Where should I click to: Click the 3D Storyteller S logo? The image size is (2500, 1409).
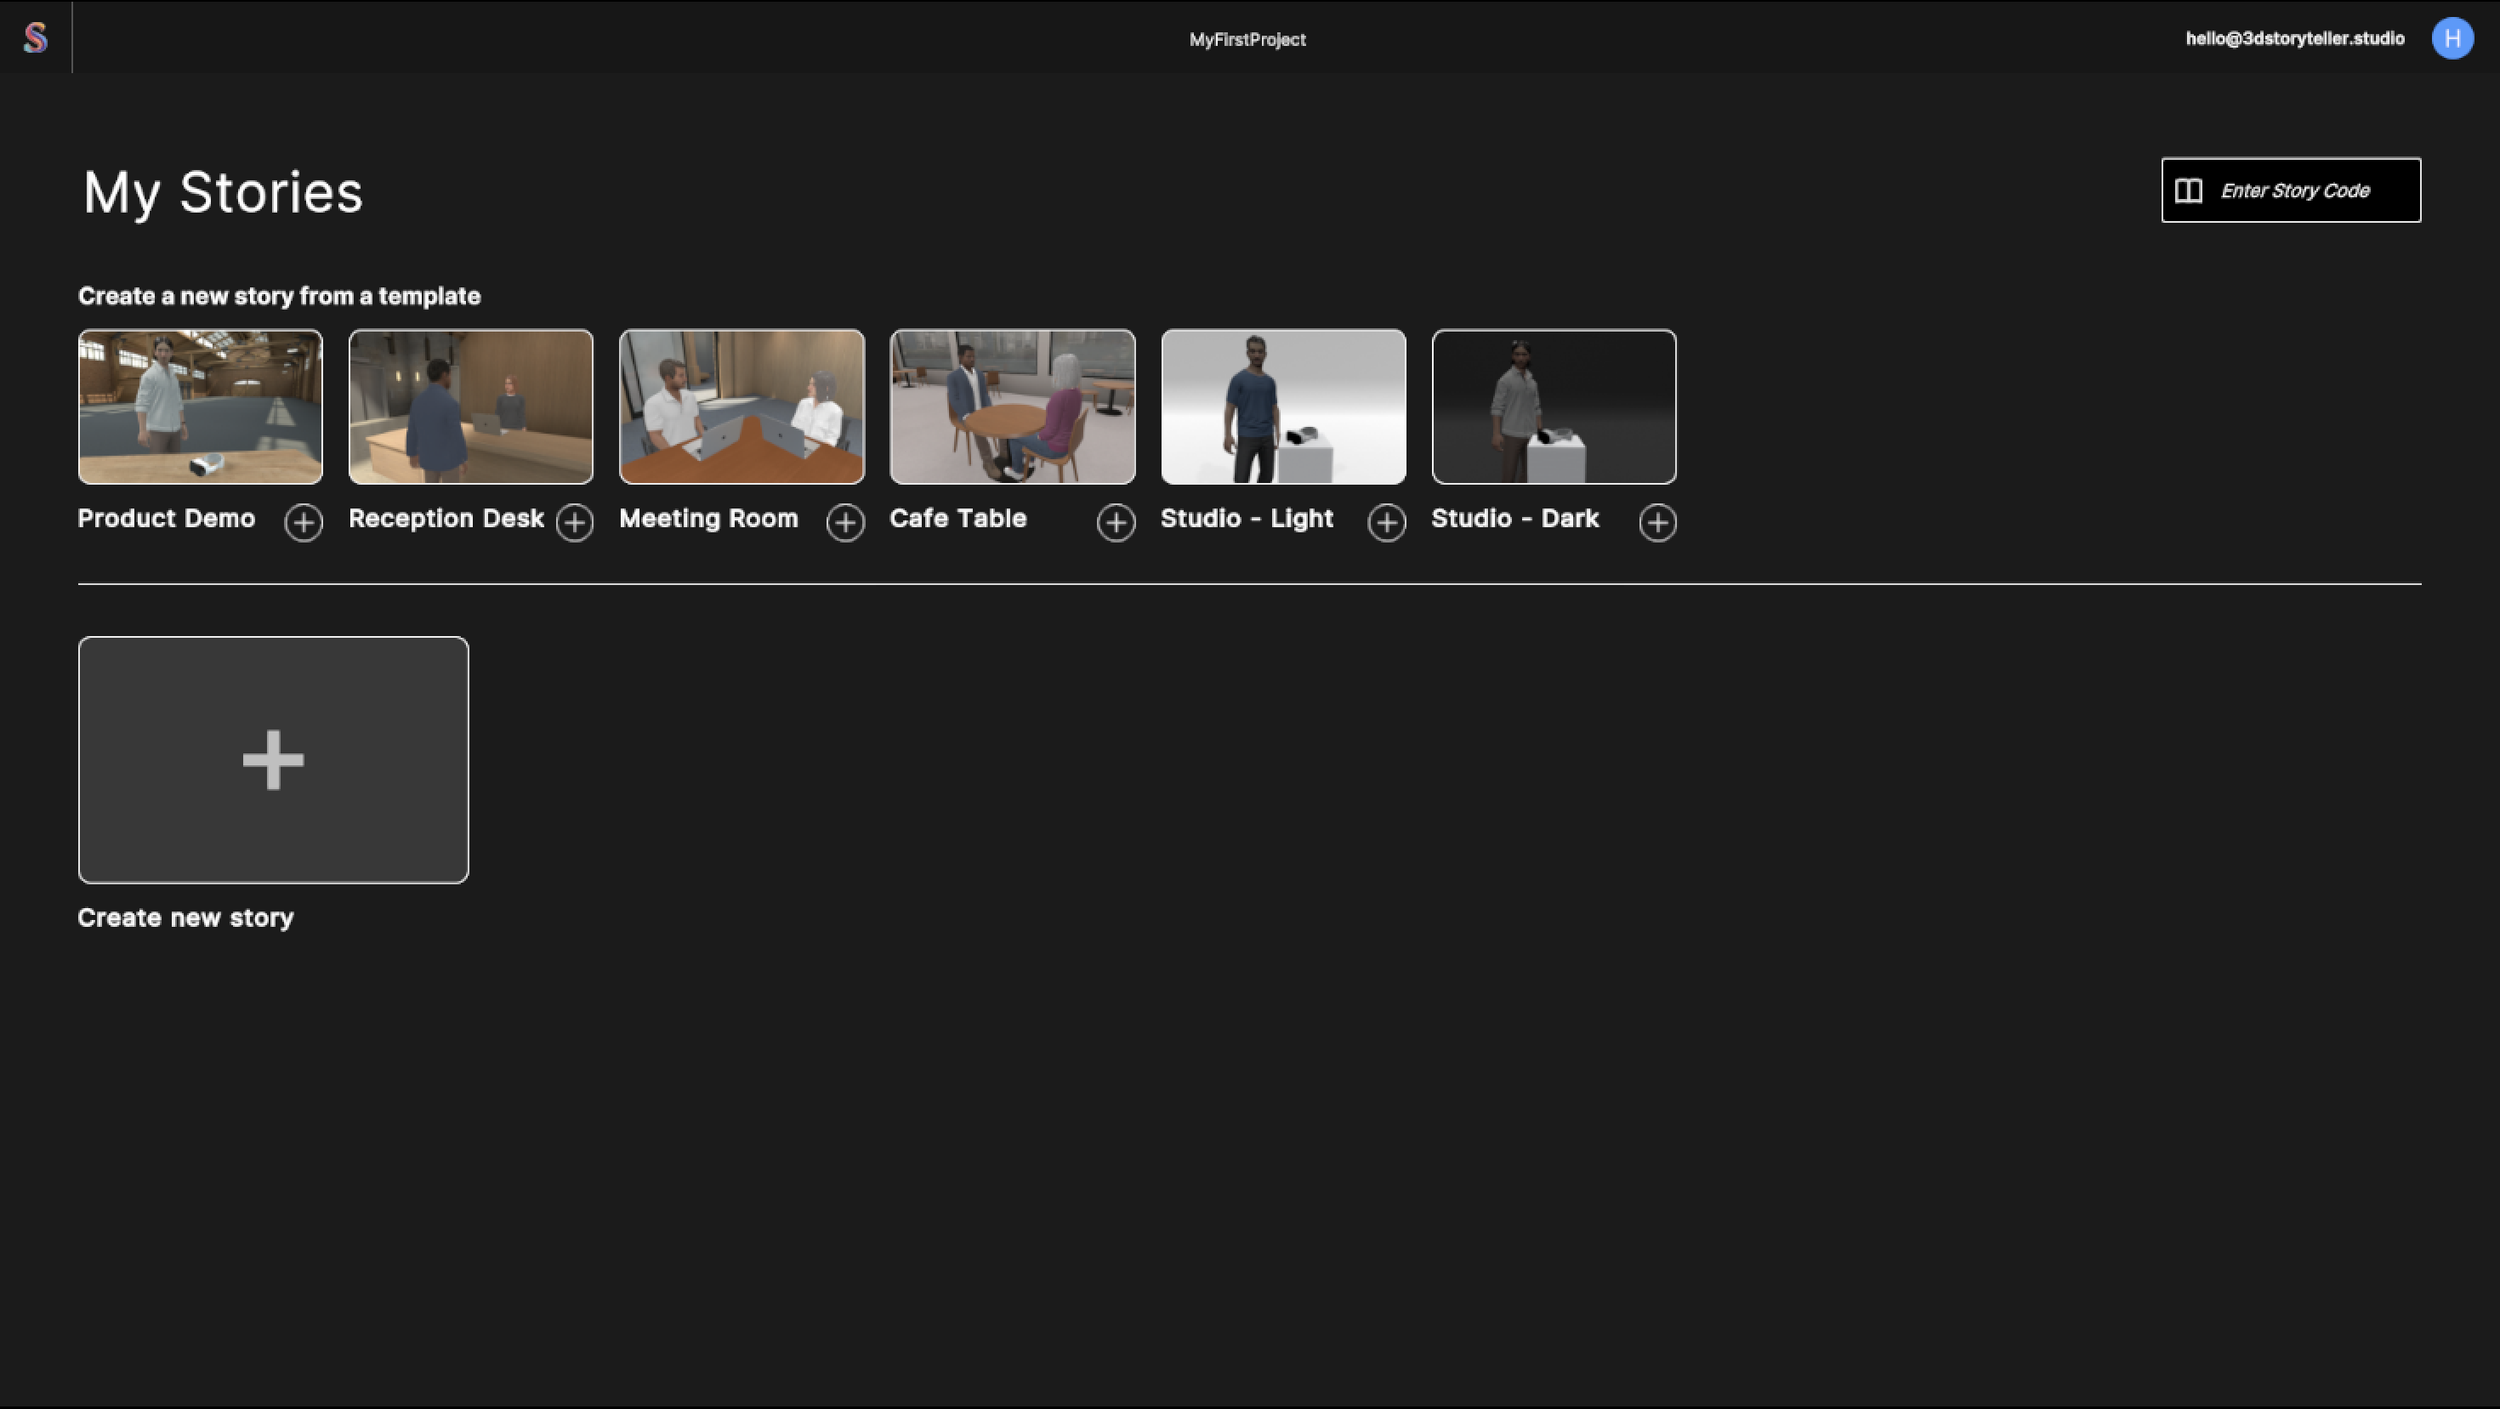coord(36,38)
